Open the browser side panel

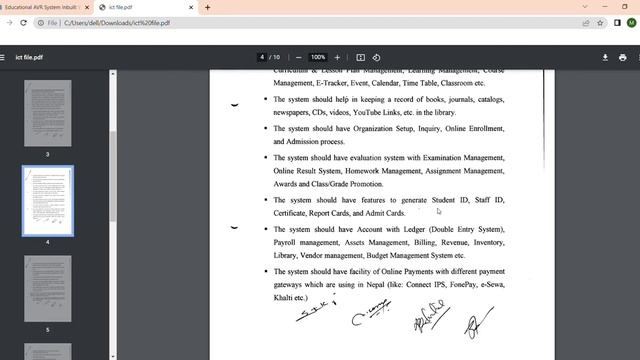(617, 23)
